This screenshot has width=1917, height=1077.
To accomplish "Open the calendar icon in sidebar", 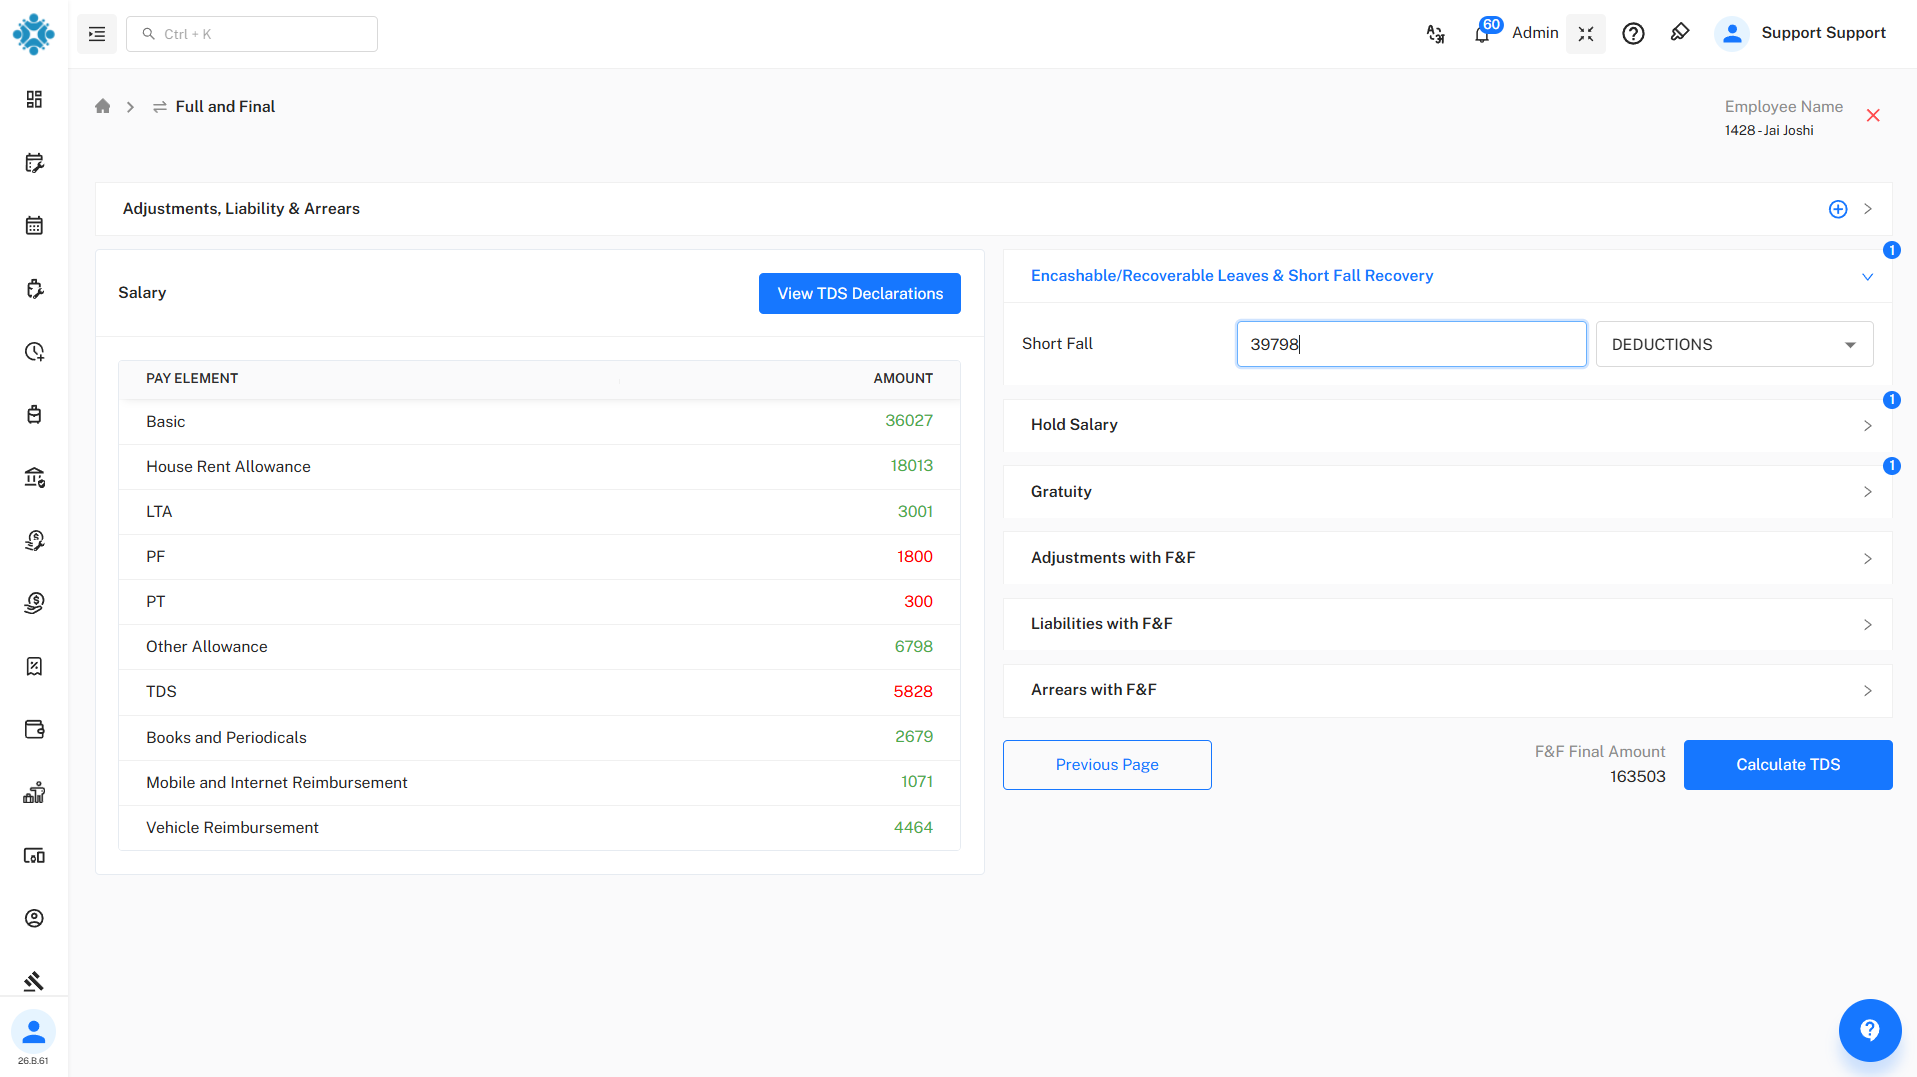I will [34, 225].
